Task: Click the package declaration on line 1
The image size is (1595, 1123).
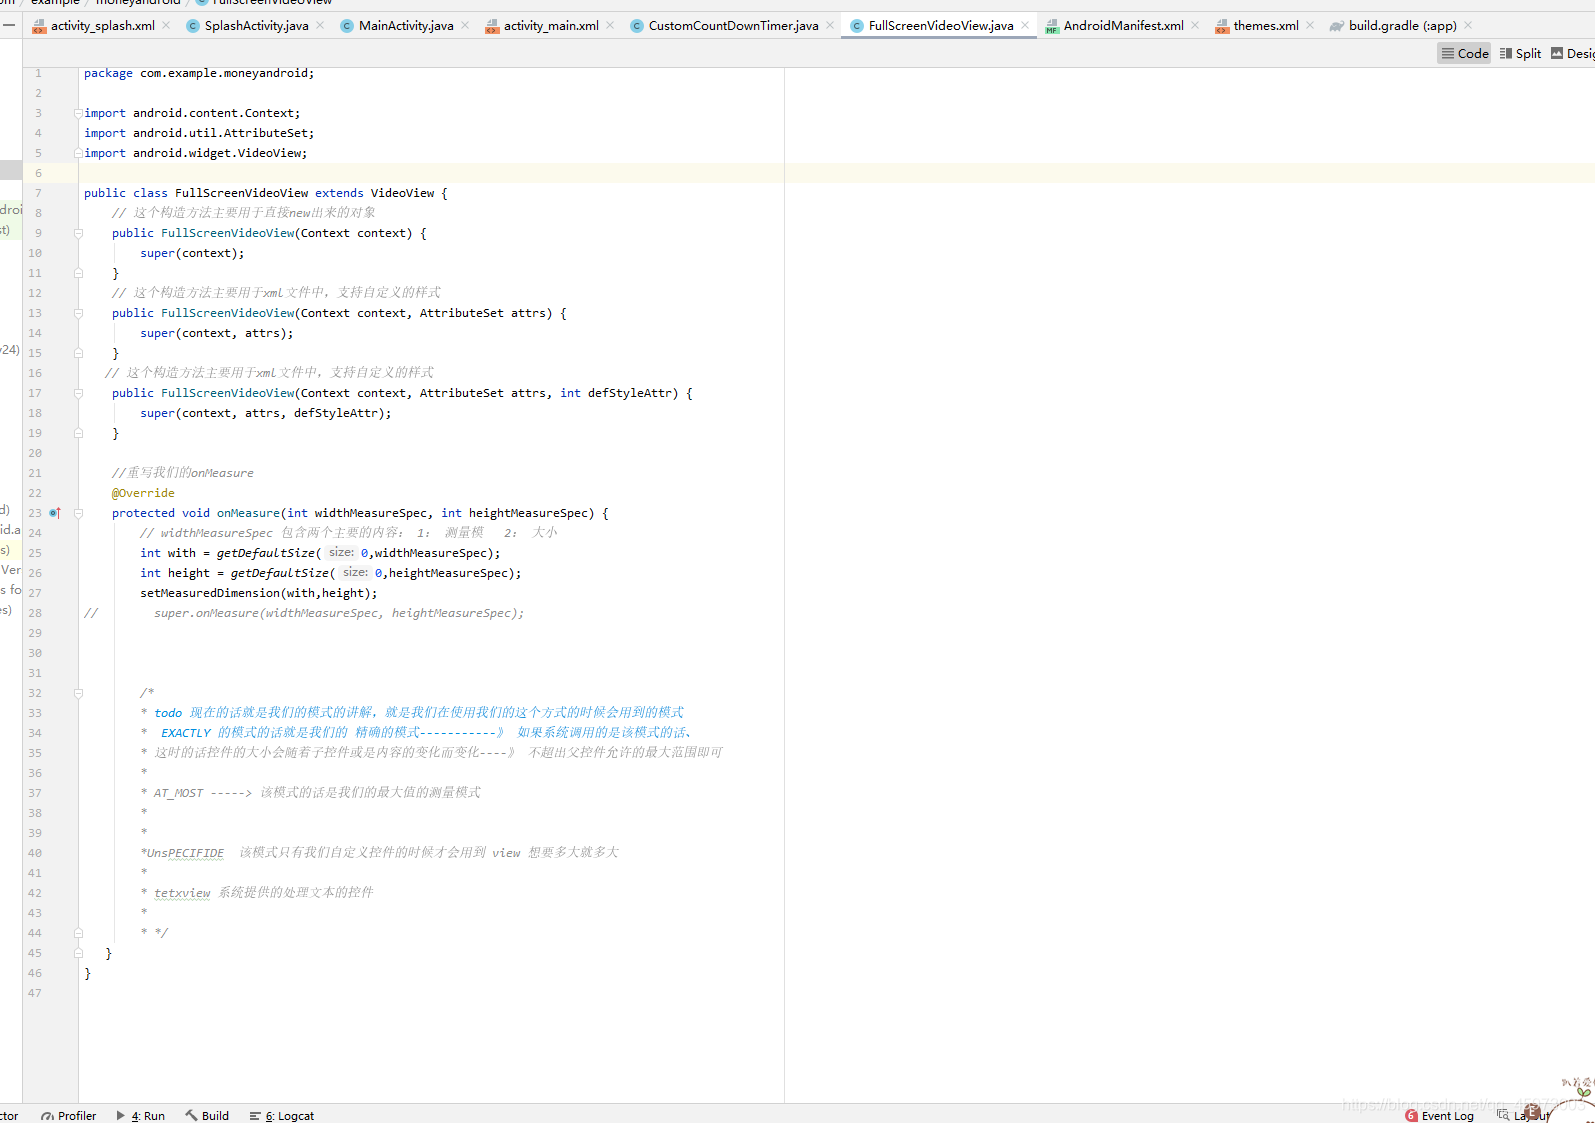Action: tap(199, 73)
